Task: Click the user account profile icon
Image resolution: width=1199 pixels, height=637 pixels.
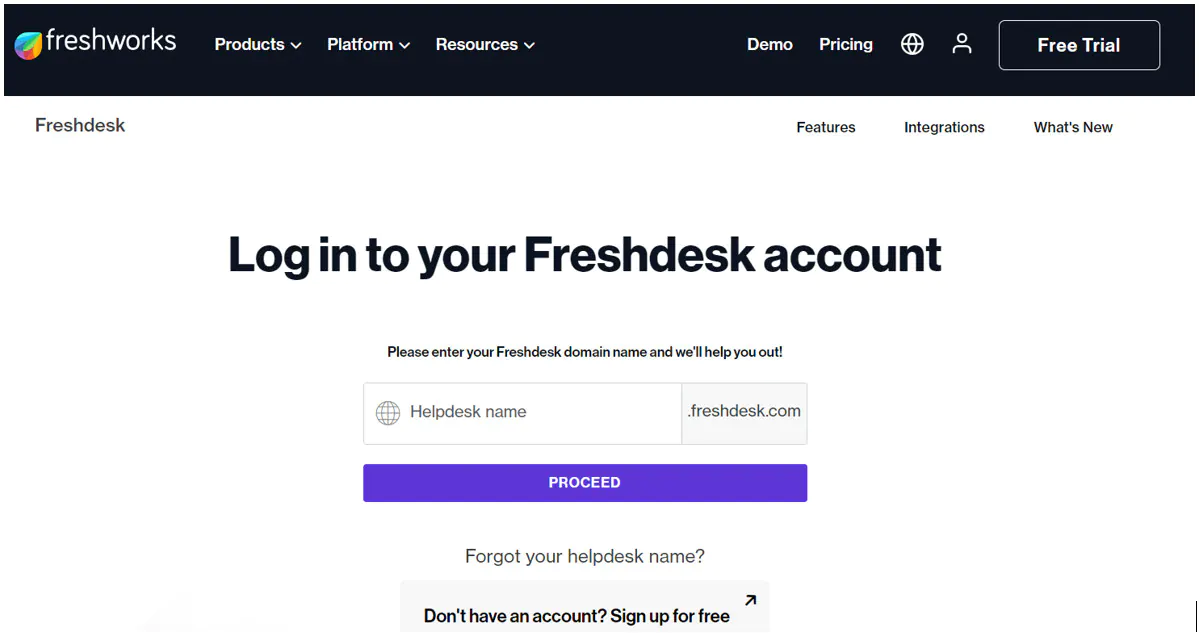Action: pyautogui.click(x=962, y=44)
